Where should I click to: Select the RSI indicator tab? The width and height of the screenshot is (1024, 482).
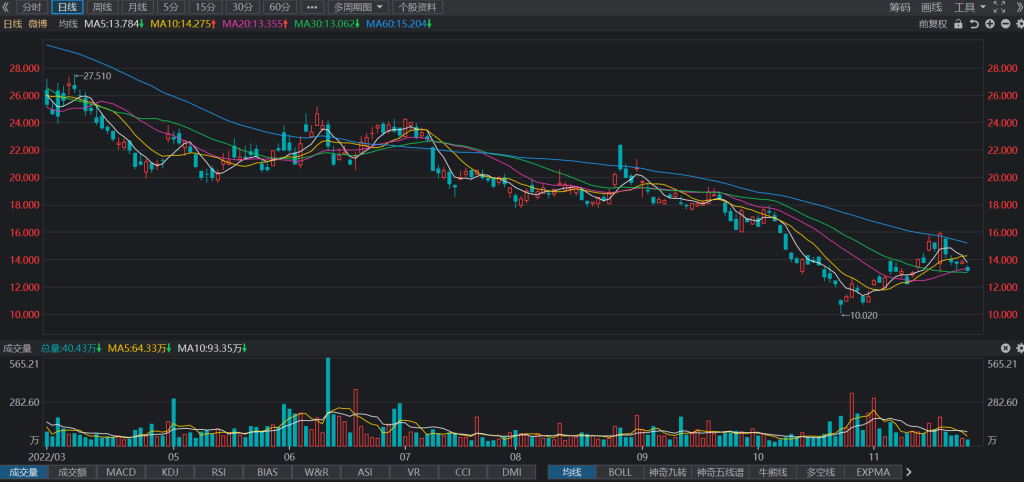pyautogui.click(x=219, y=472)
